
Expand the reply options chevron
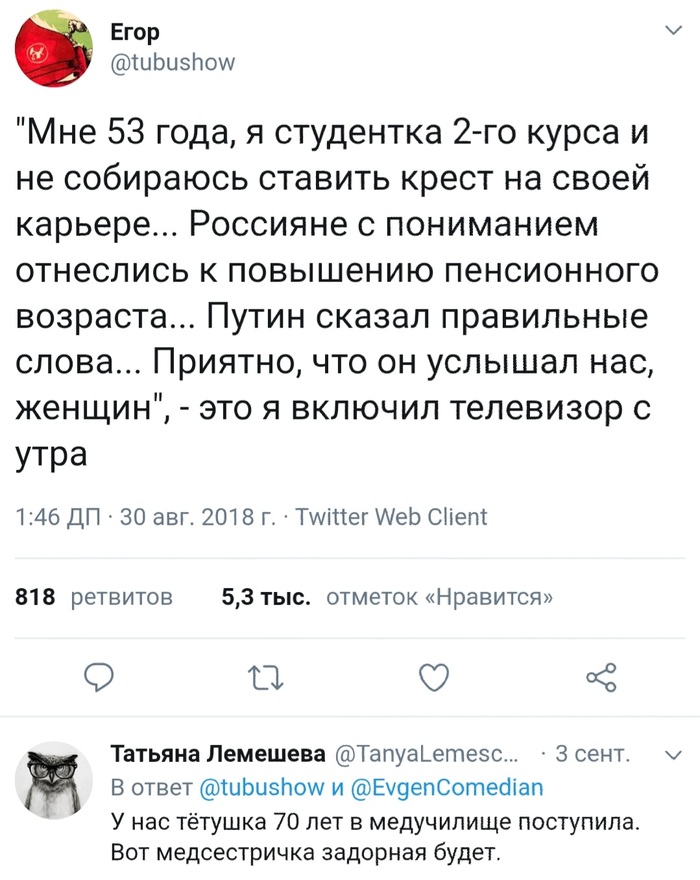click(672, 753)
